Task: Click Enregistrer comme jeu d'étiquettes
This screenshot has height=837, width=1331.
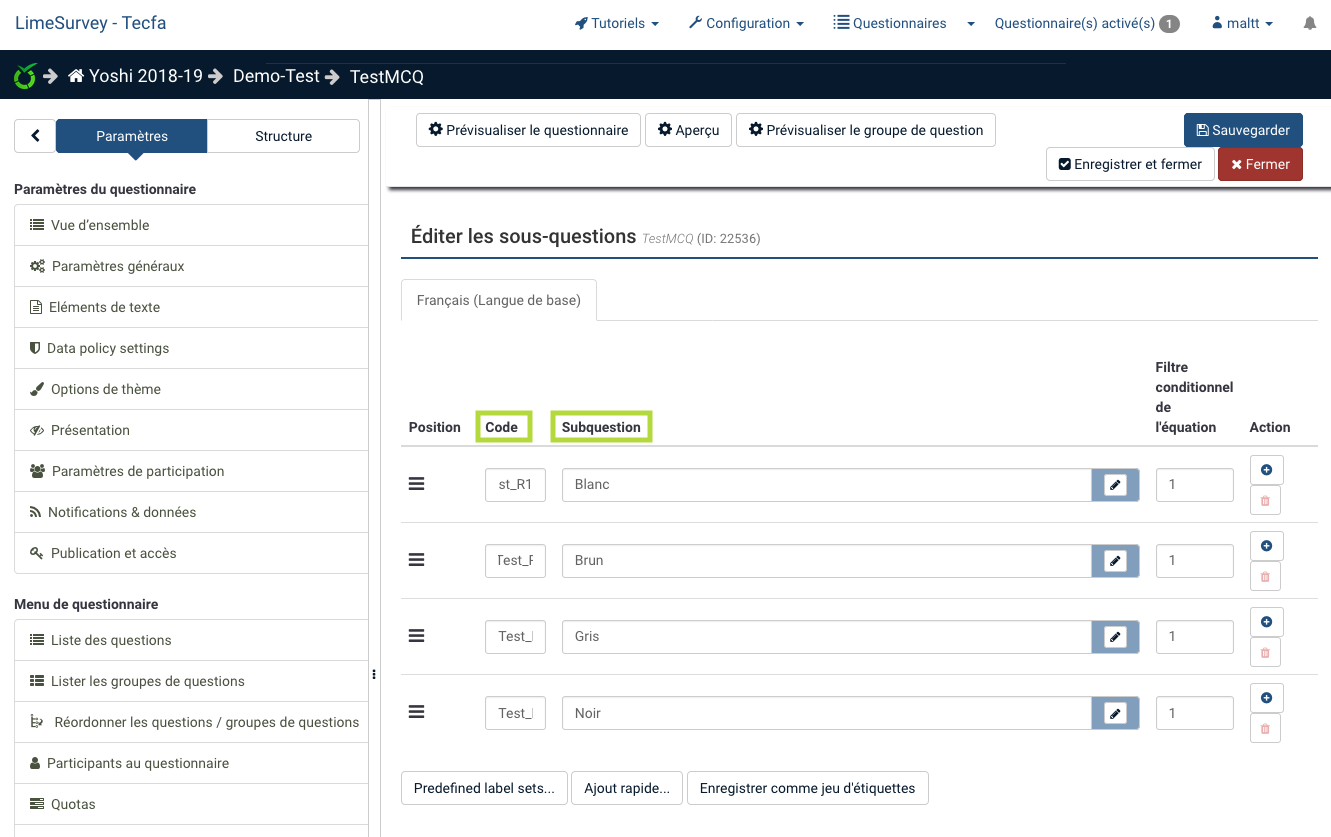Action: pos(807,788)
